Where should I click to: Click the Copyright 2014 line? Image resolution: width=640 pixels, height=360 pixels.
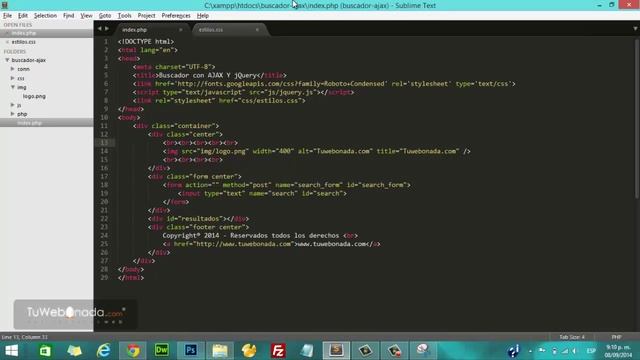coord(260,236)
